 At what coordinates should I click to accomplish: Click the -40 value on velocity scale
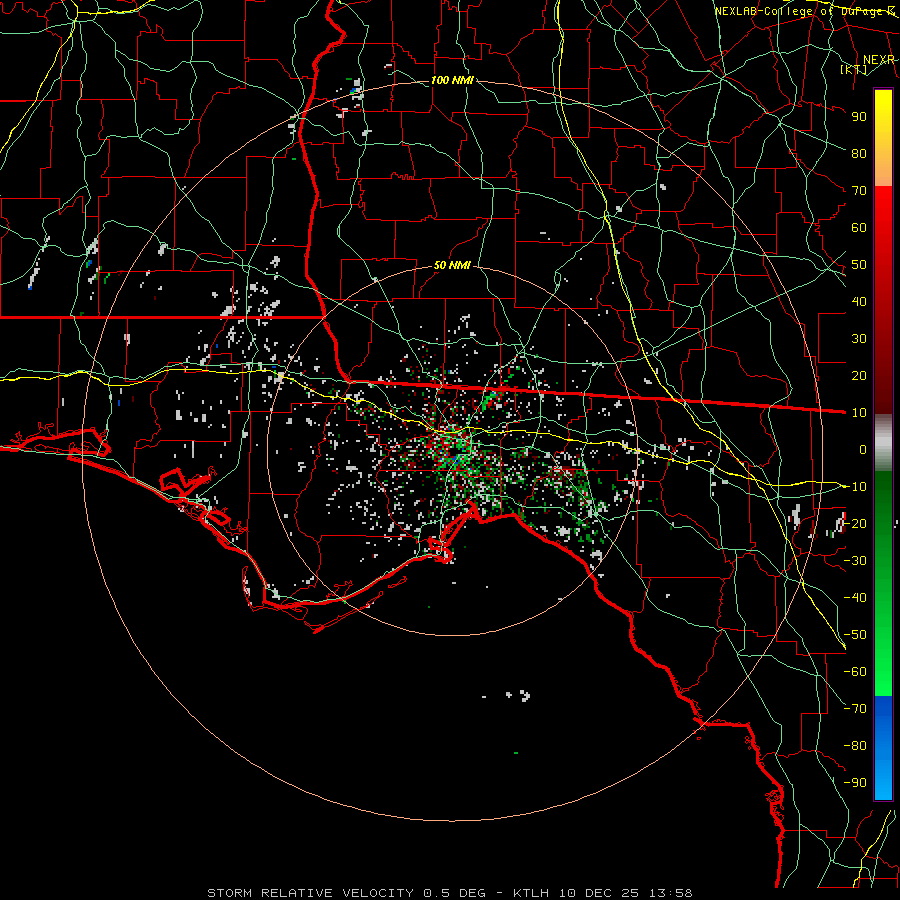pos(855,598)
